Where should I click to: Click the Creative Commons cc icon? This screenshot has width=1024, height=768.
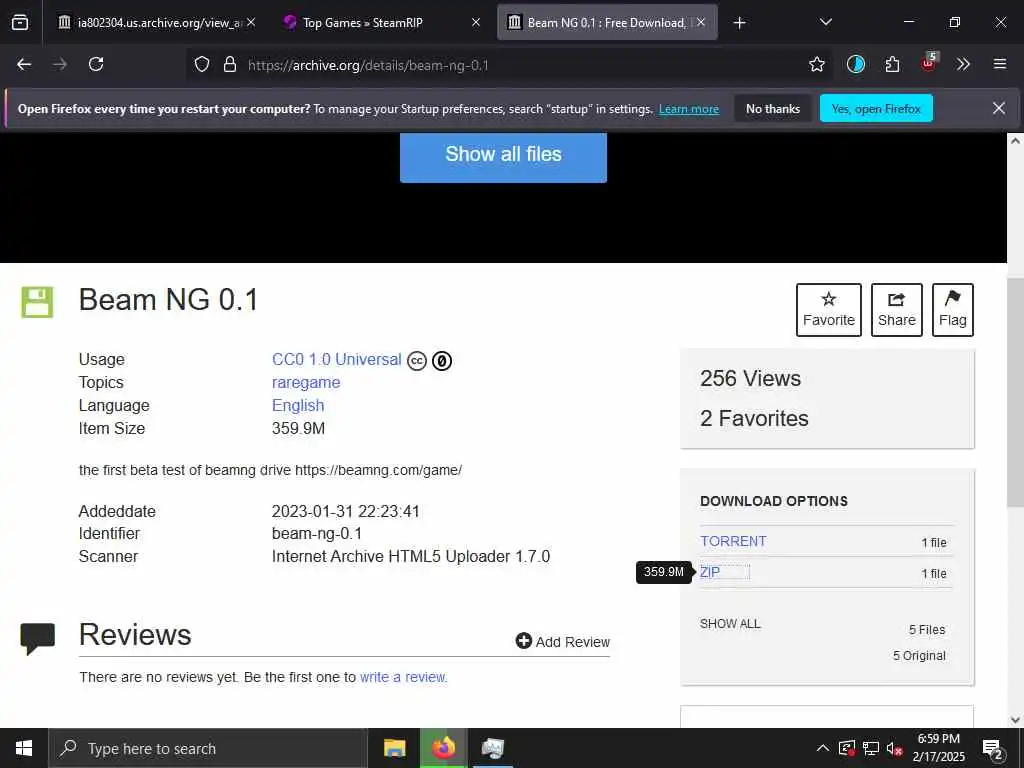417,360
